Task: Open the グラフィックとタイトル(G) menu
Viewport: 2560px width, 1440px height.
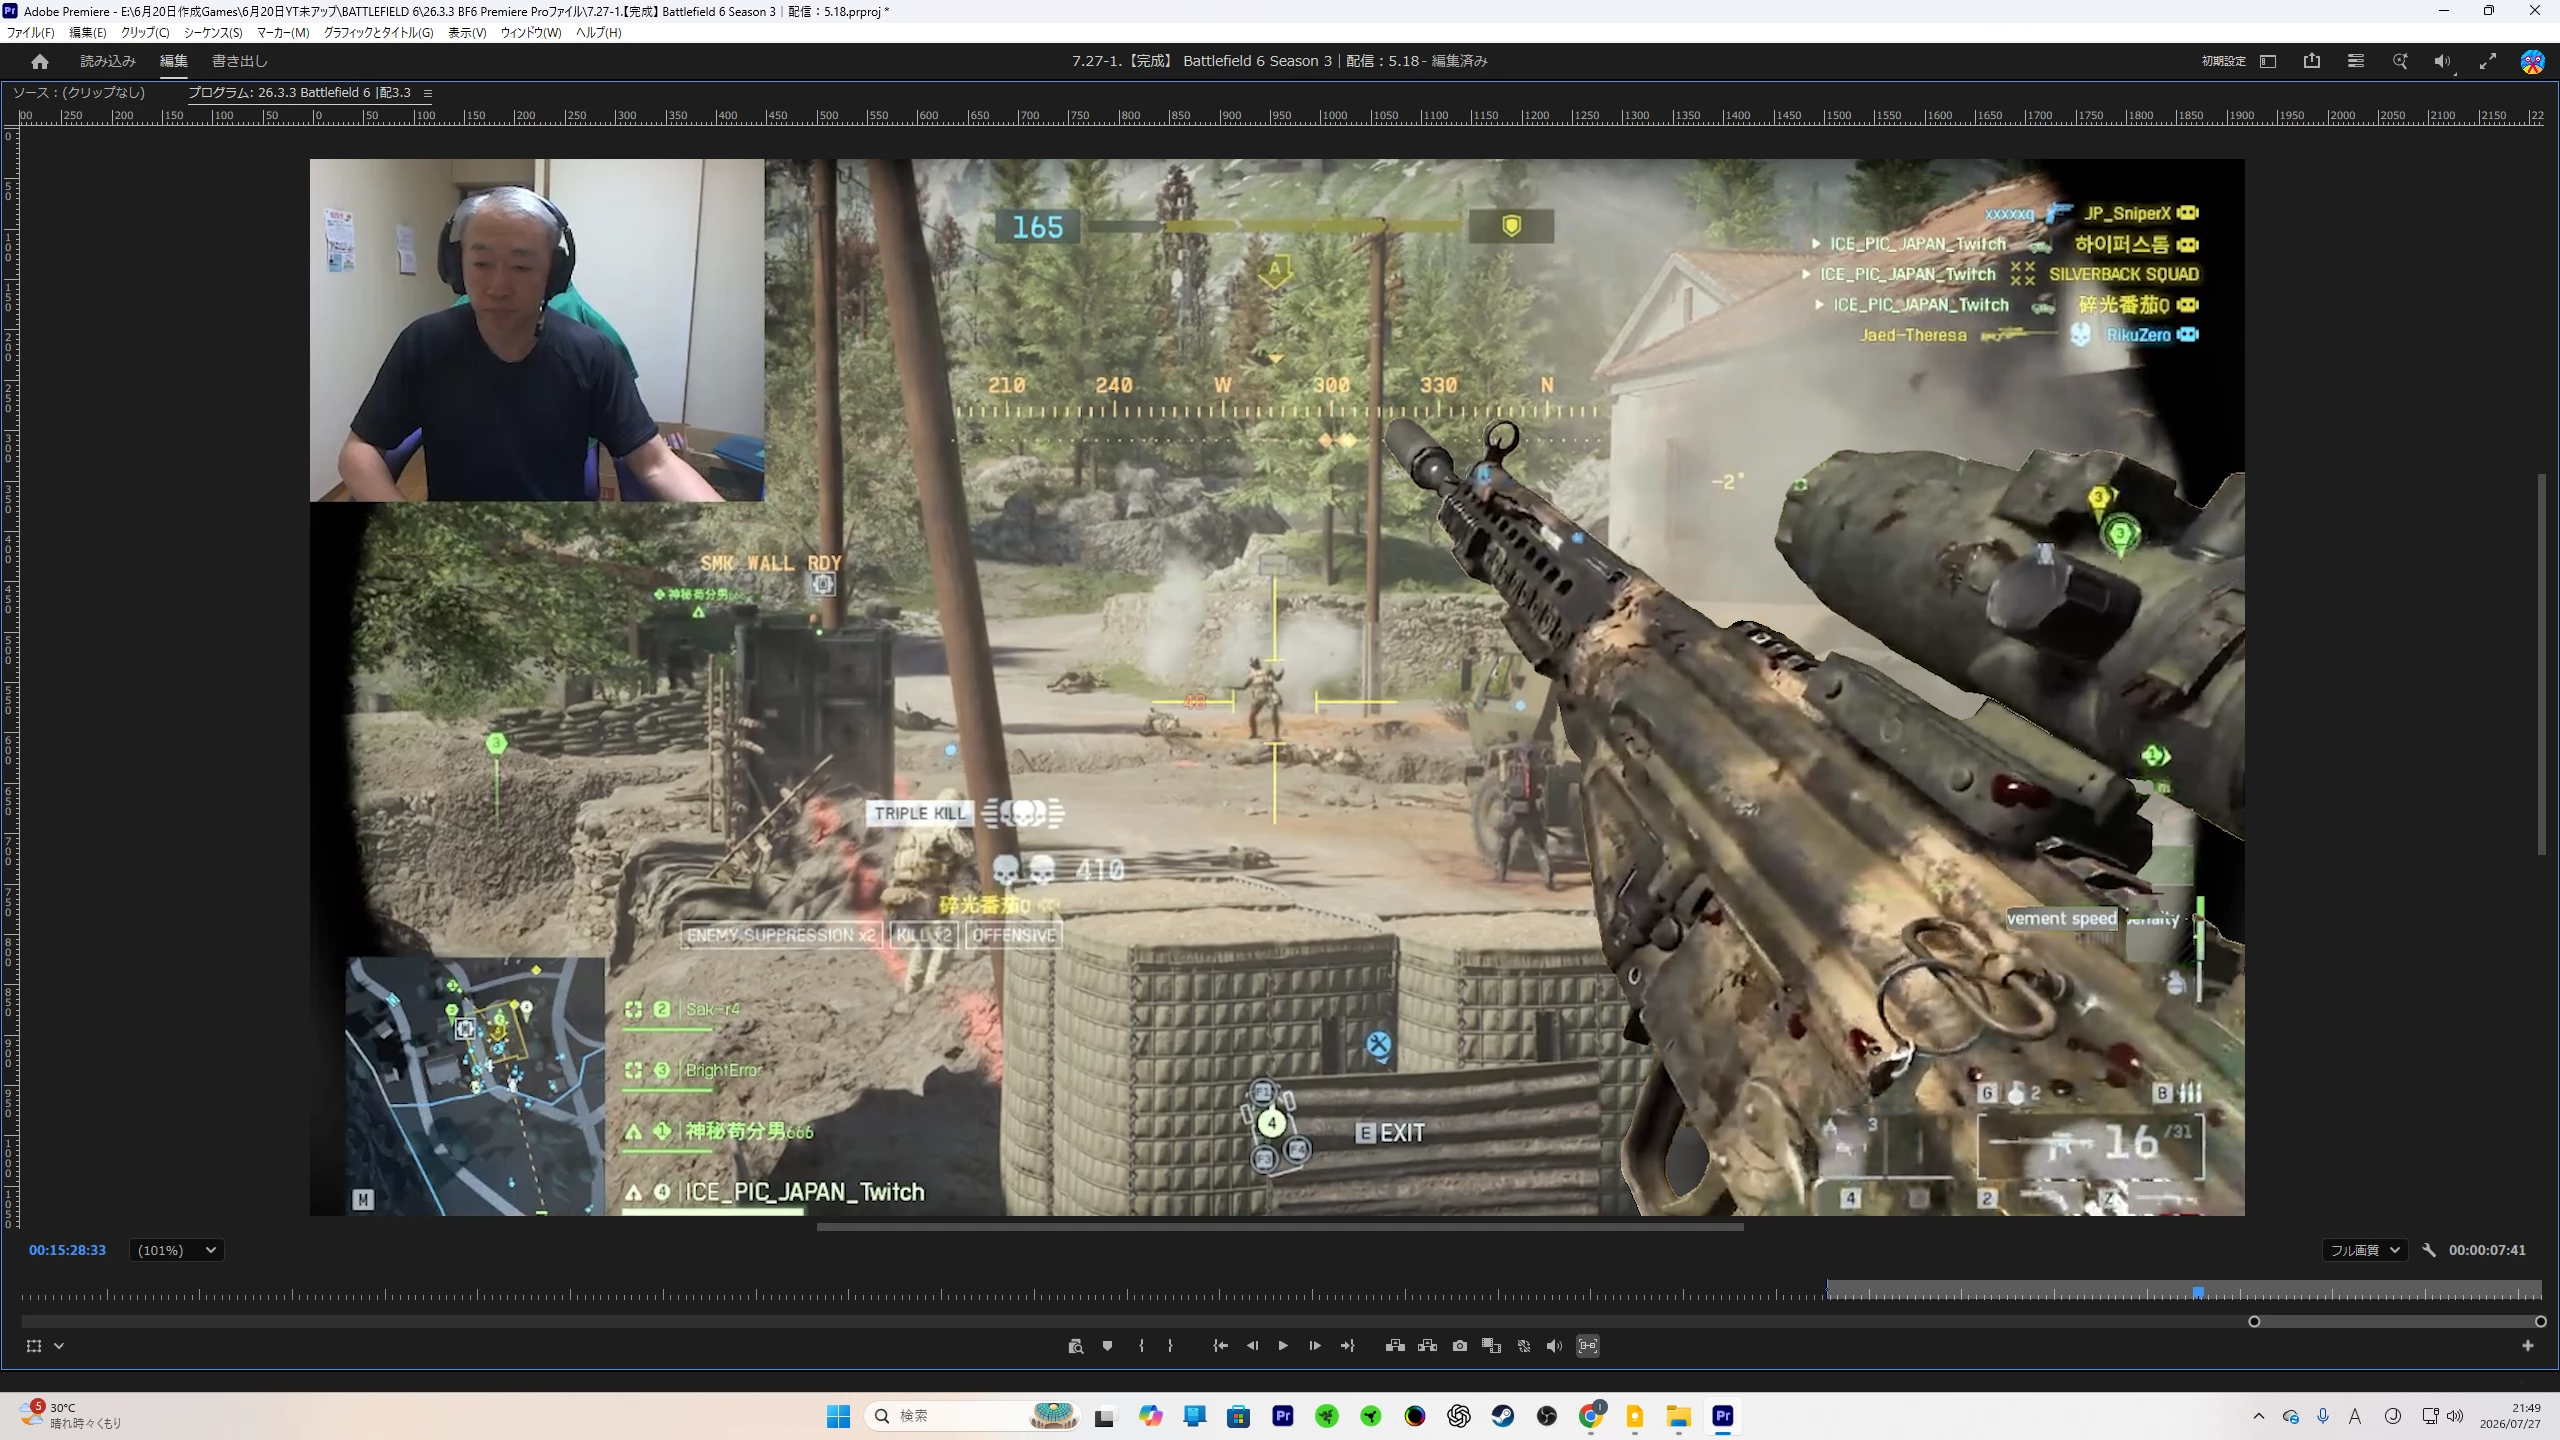Action: pyautogui.click(x=379, y=33)
